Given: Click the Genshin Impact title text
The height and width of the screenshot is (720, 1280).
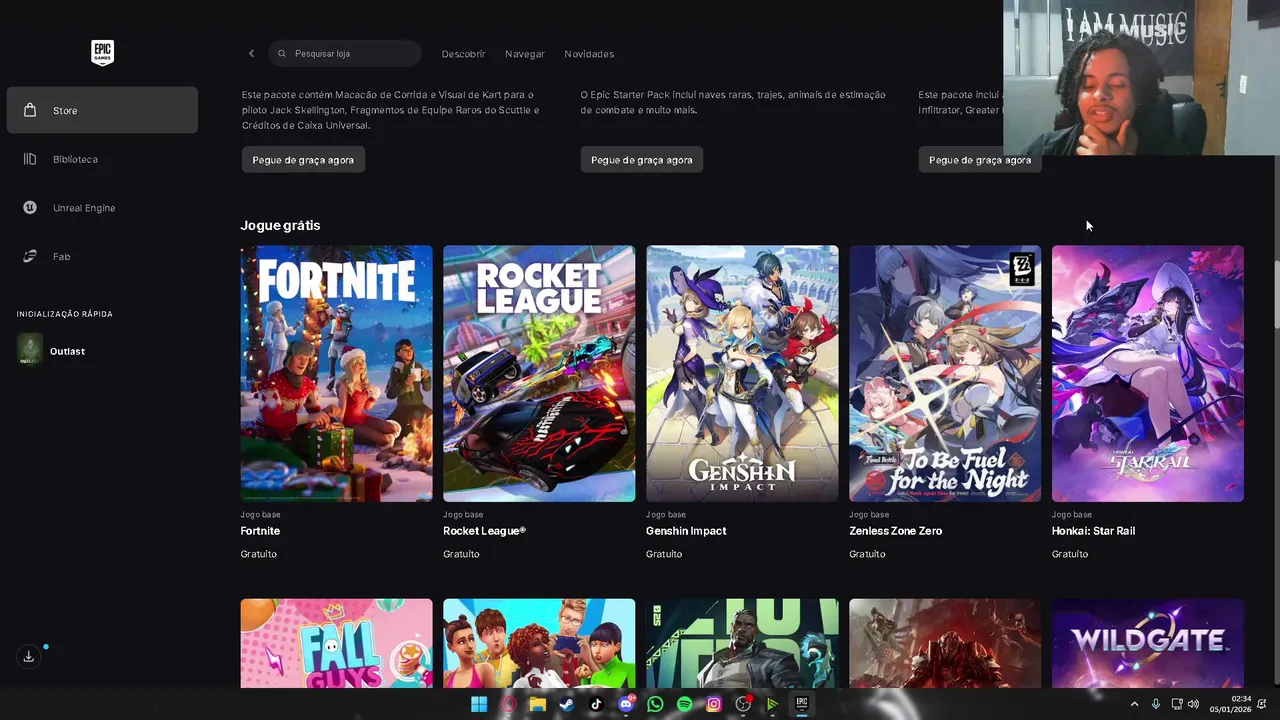Looking at the screenshot, I should coord(686,531).
